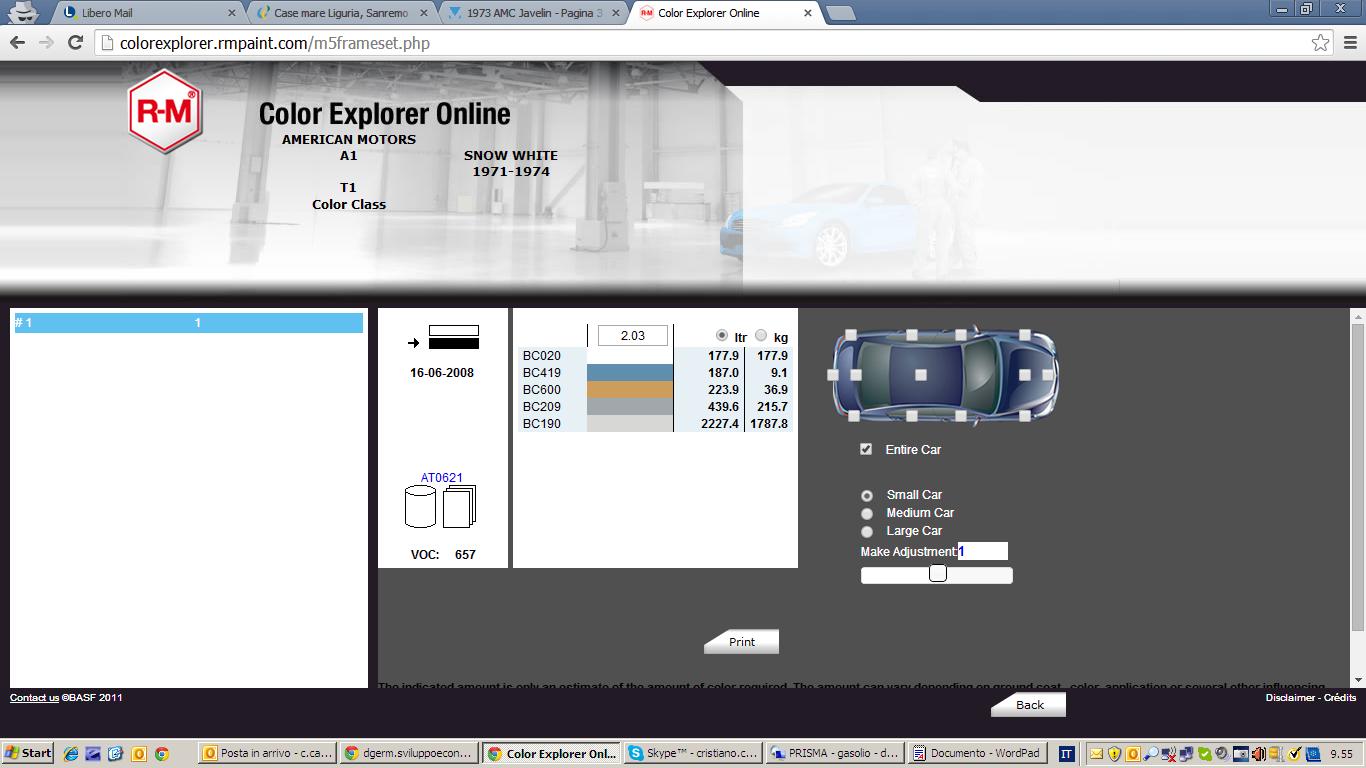
Task: Close the Libero Mail tab
Action: (x=232, y=13)
